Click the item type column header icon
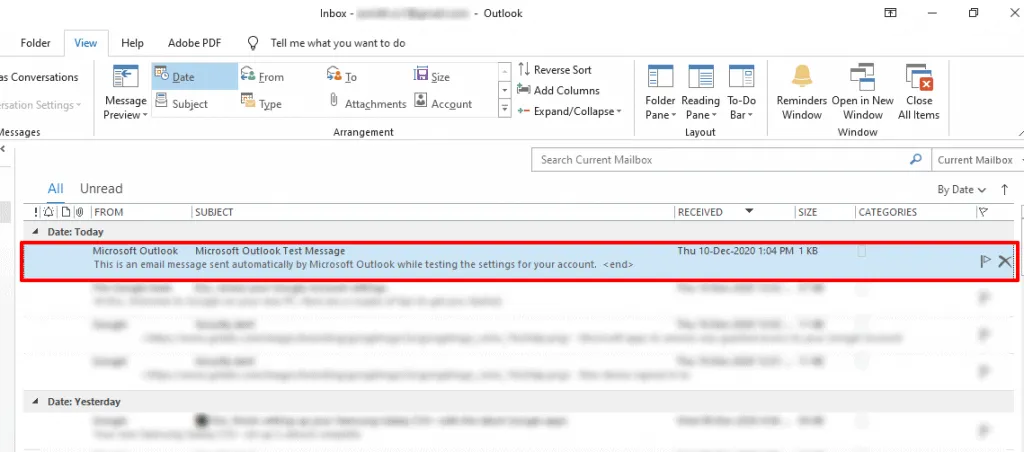 tap(65, 212)
